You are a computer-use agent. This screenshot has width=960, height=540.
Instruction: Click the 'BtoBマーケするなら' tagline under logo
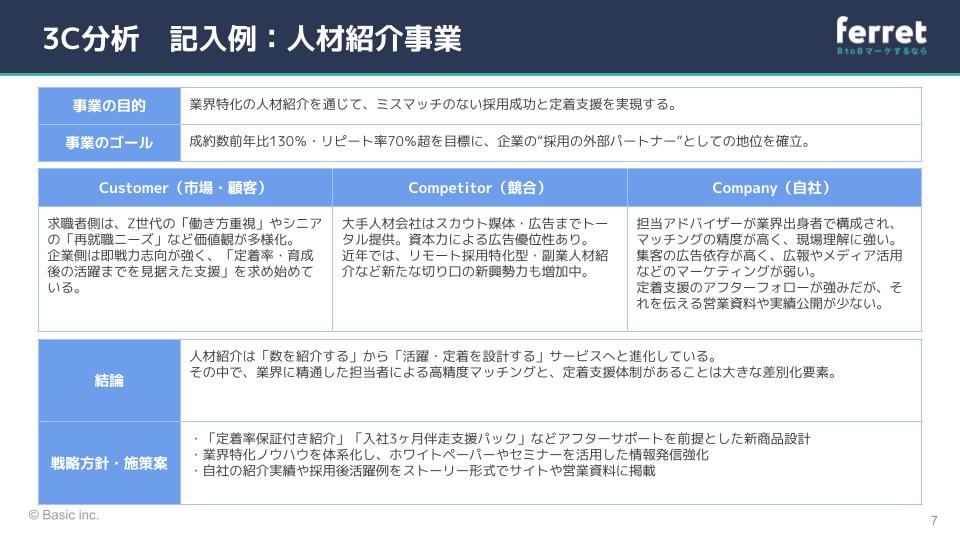pos(882,51)
